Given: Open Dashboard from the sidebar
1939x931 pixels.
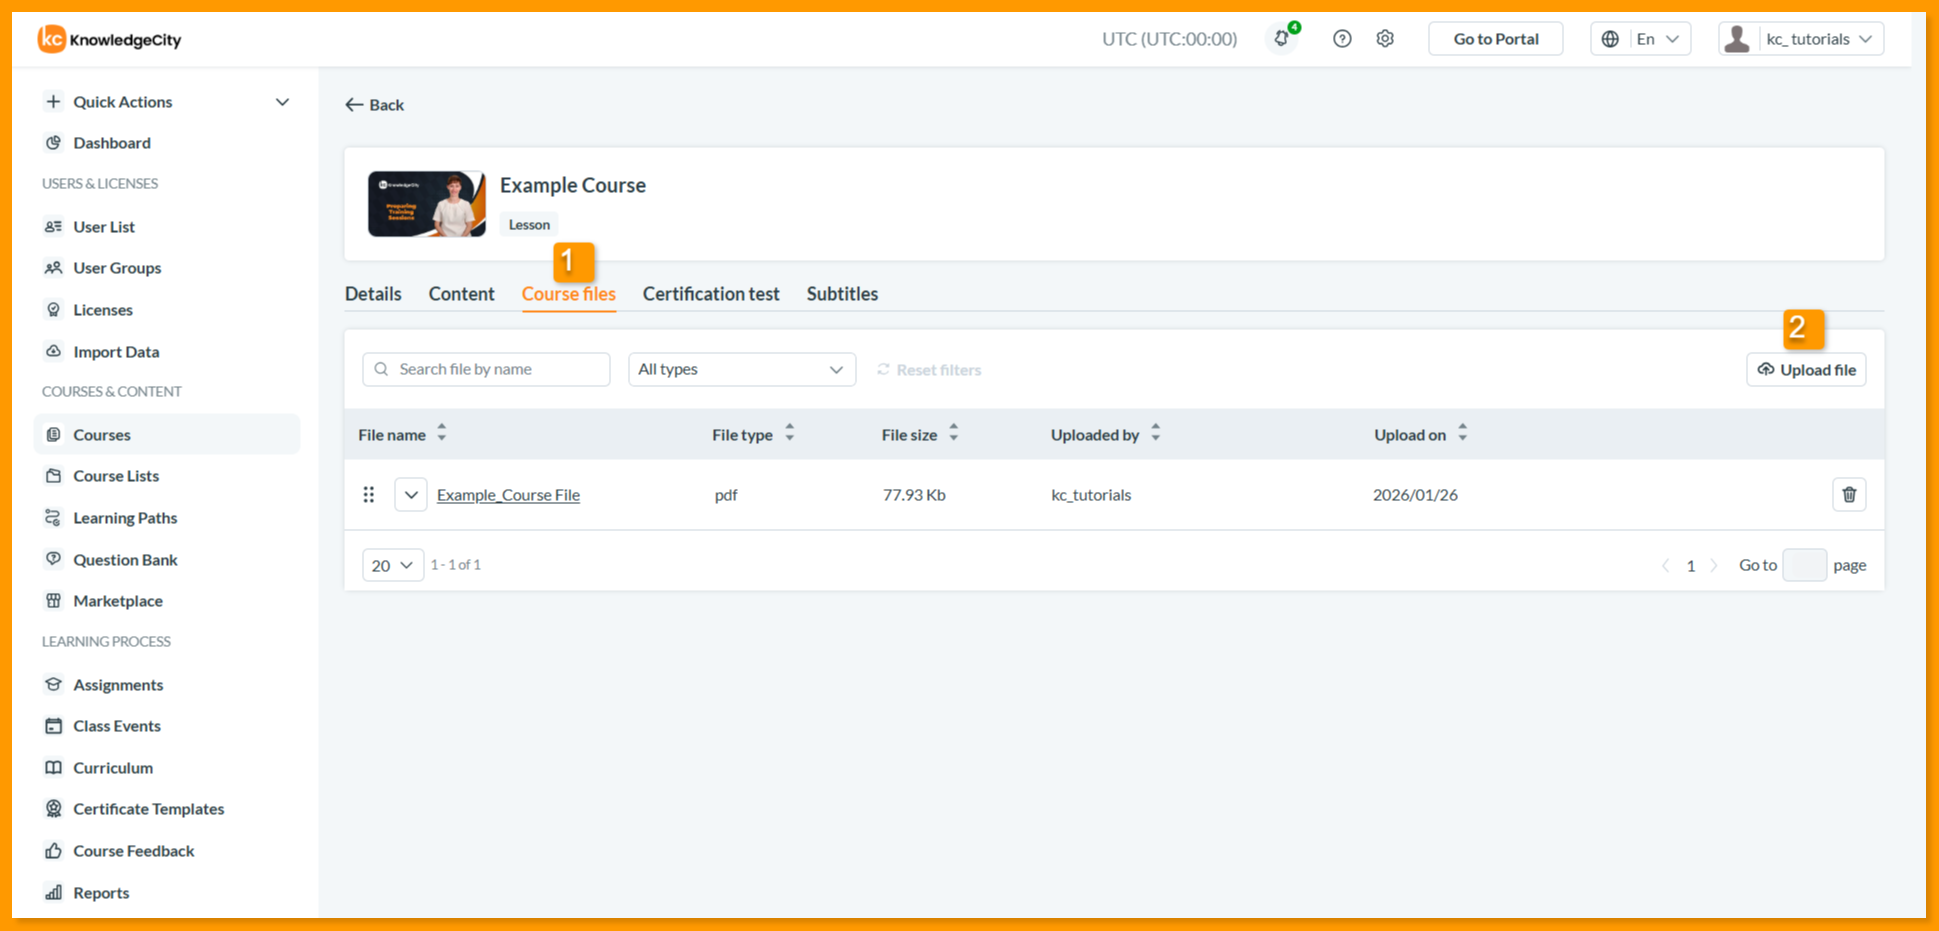Looking at the screenshot, I should 111,143.
